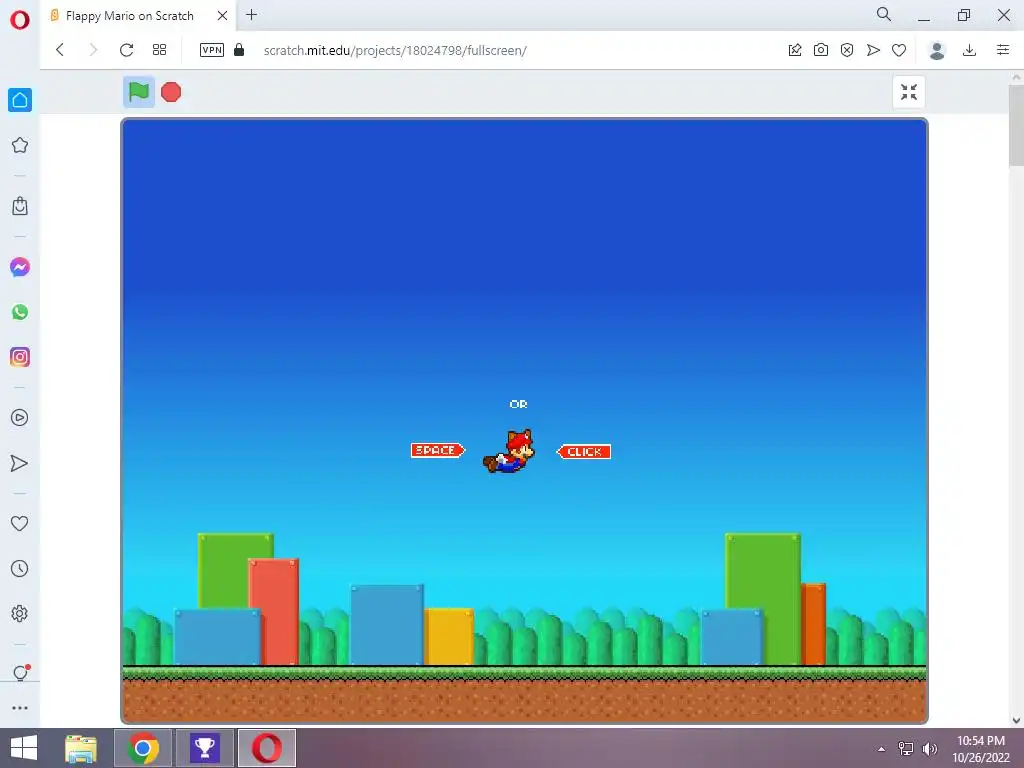This screenshot has height=768, width=1024.
Task: Open Bookmarks star in sidebar
Action: click(20, 145)
